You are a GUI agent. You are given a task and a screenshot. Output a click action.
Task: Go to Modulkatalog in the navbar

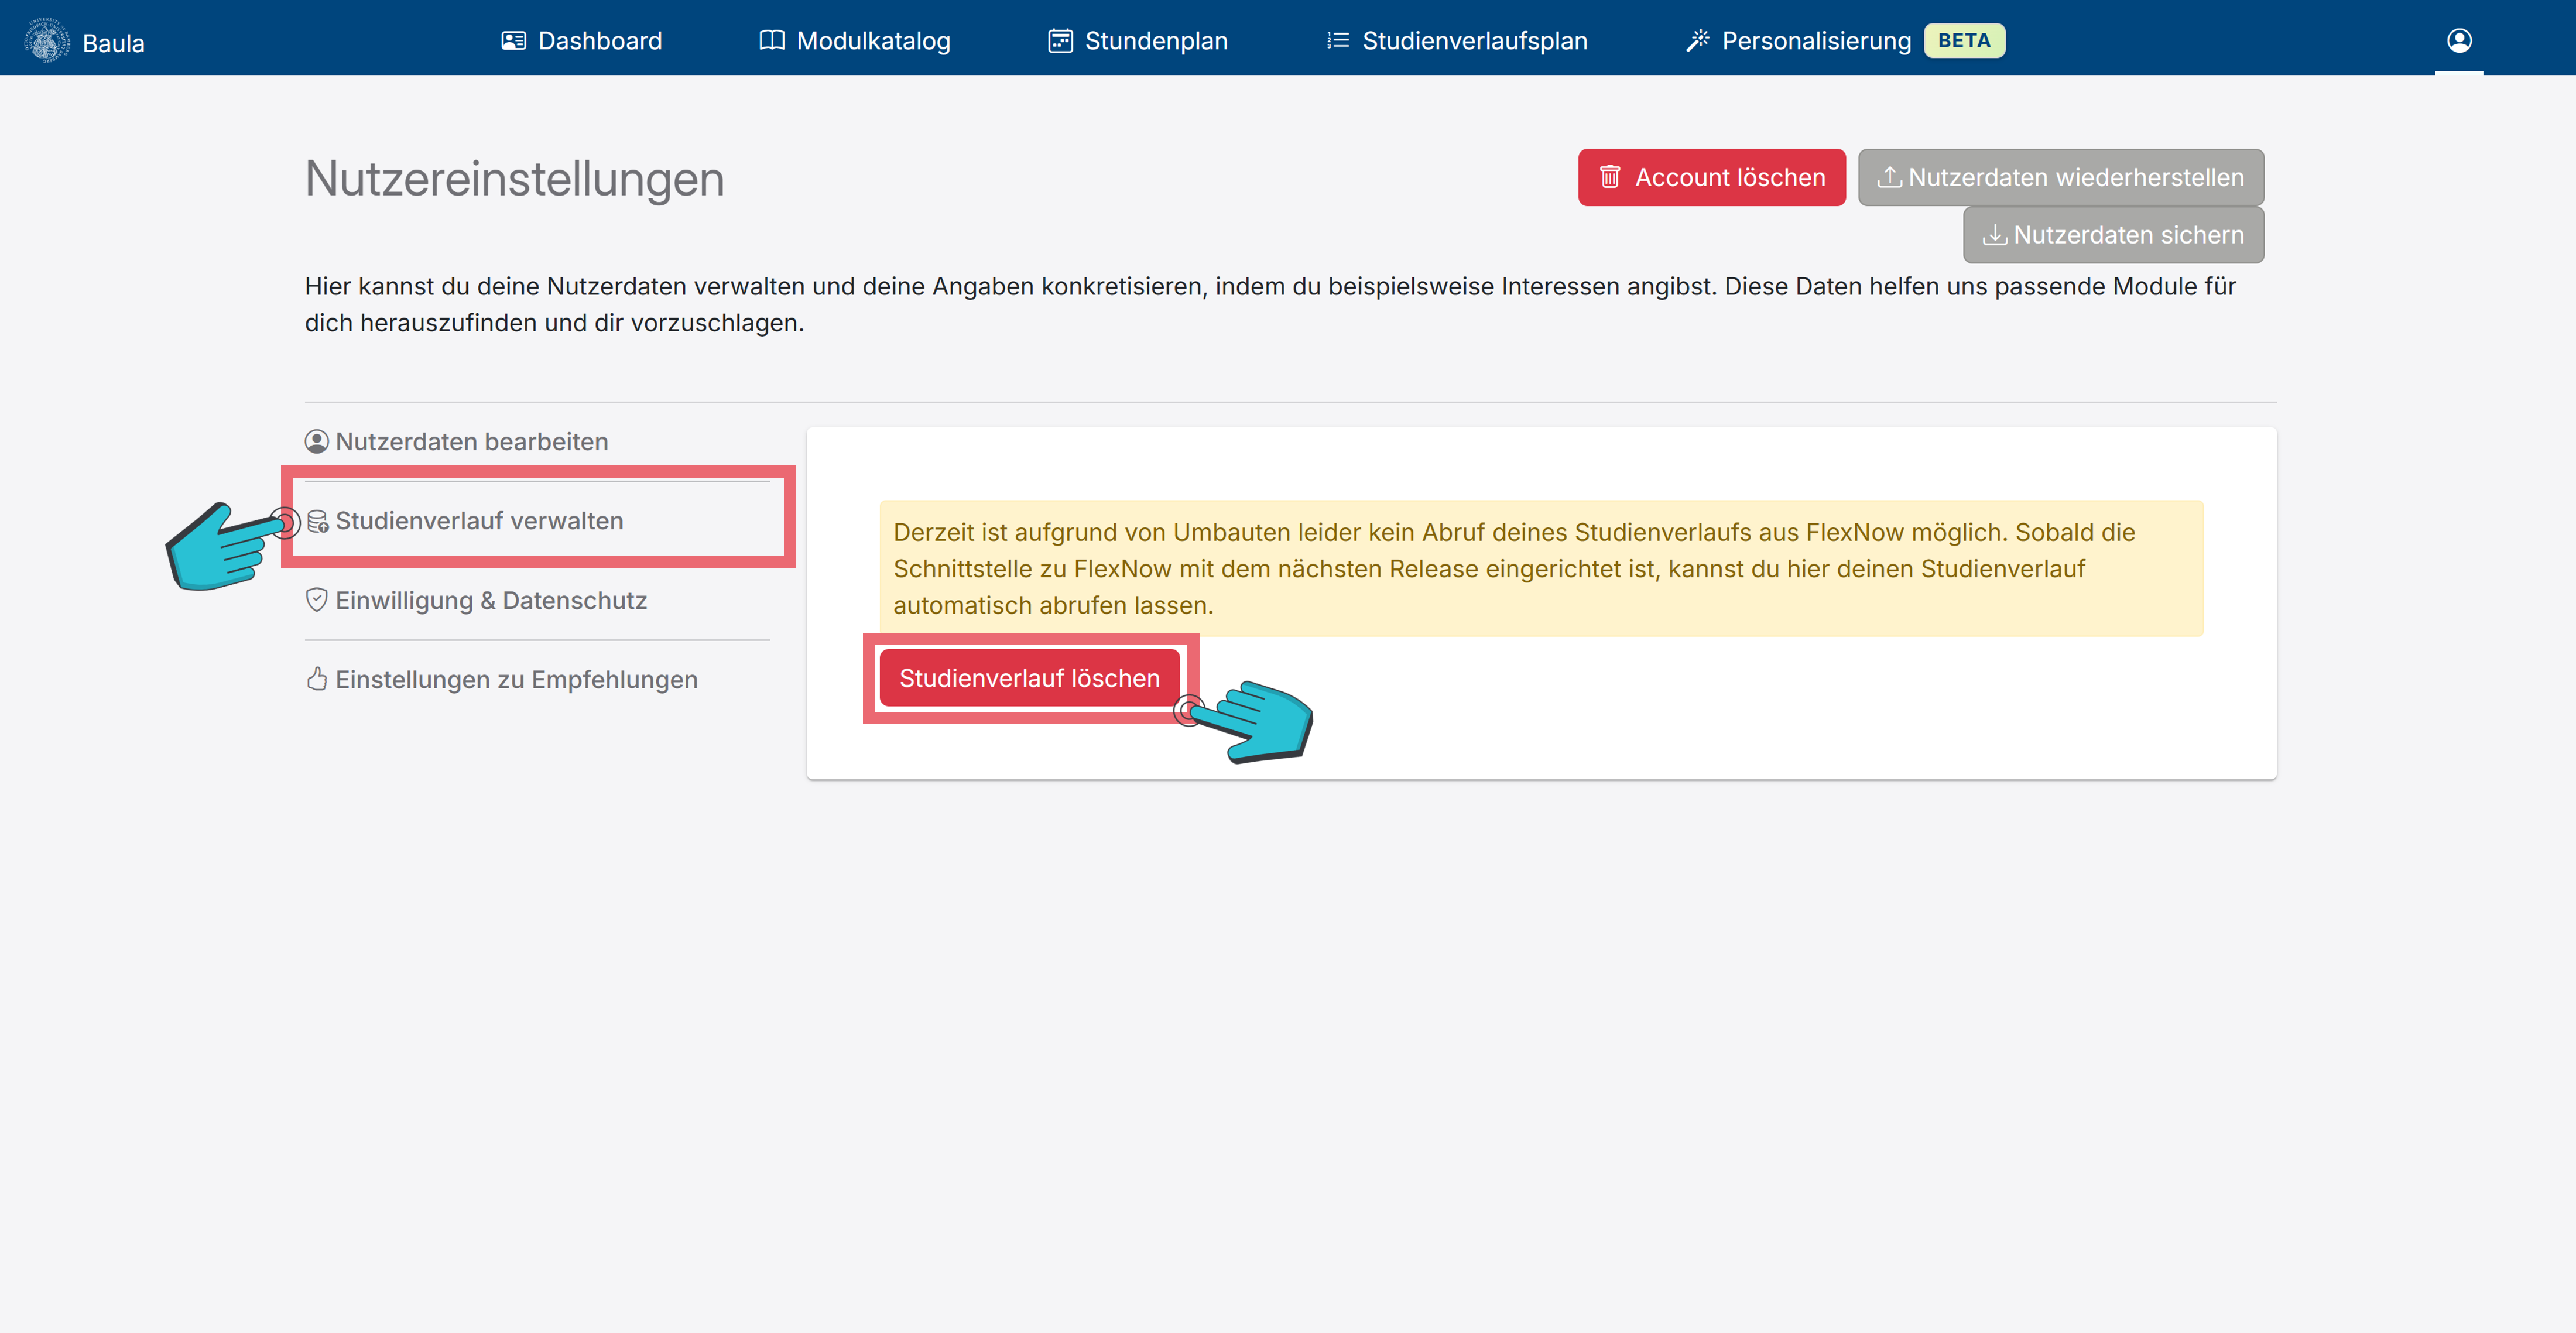click(x=854, y=40)
